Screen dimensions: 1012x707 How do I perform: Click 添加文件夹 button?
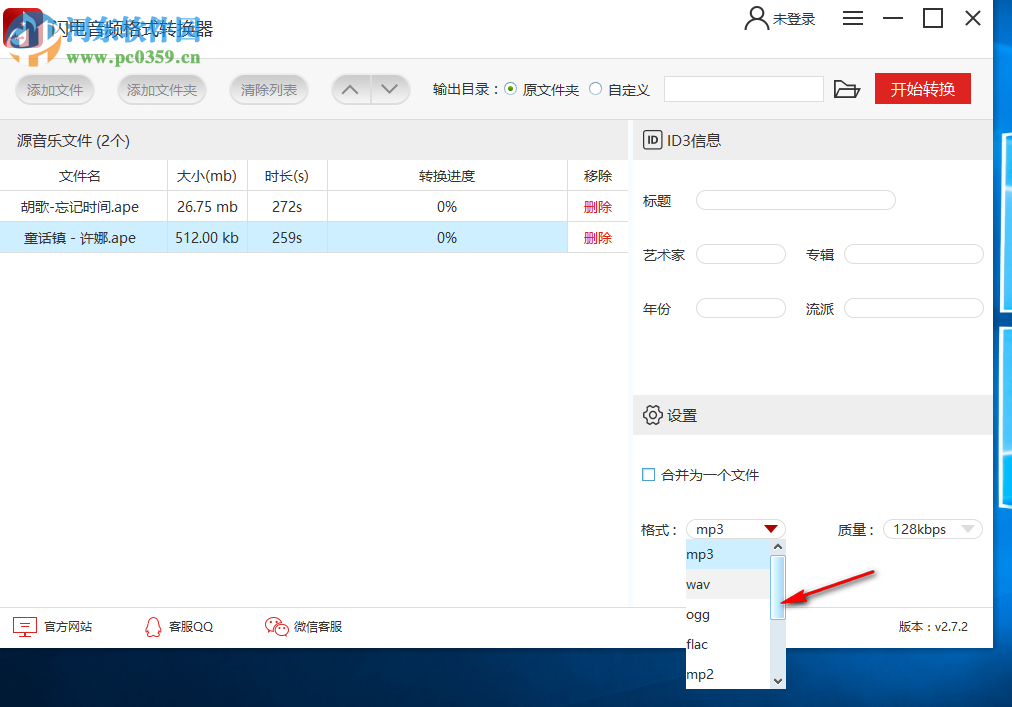pyautogui.click(x=161, y=90)
